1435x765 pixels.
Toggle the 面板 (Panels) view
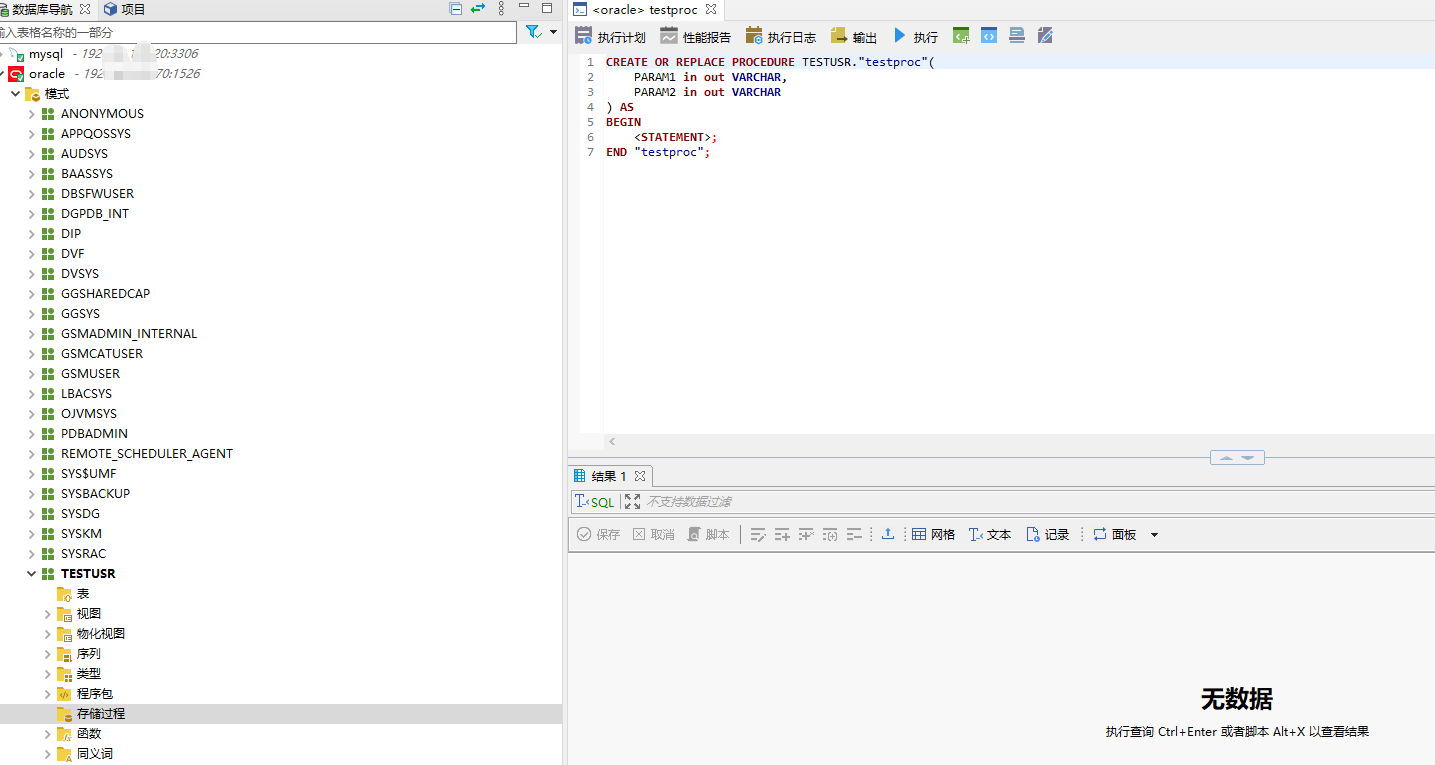[1114, 534]
